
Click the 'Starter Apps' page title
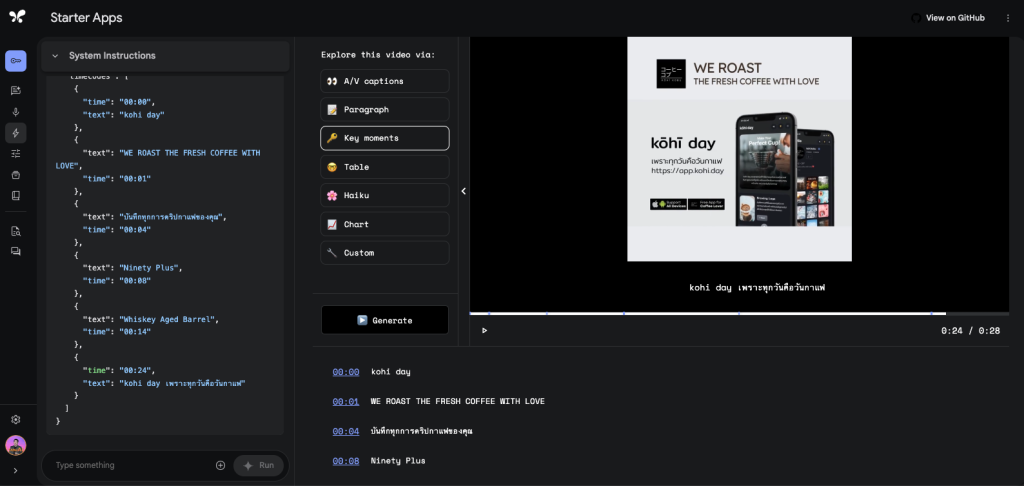click(86, 18)
